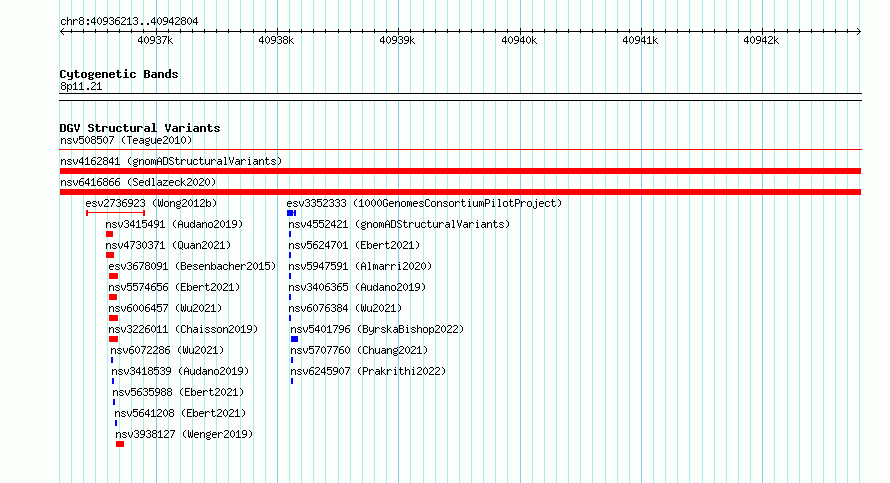
Task: Open nsv5947591 (Almarri2020) variant
Action: [360, 266]
